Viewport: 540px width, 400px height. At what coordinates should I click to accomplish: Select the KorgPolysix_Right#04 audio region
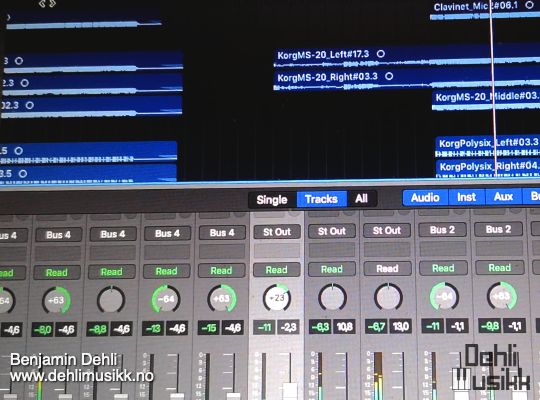coord(488,169)
